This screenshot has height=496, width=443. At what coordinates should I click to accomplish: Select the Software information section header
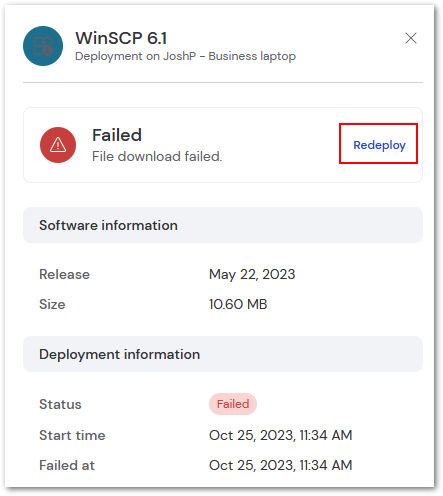click(x=223, y=225)
